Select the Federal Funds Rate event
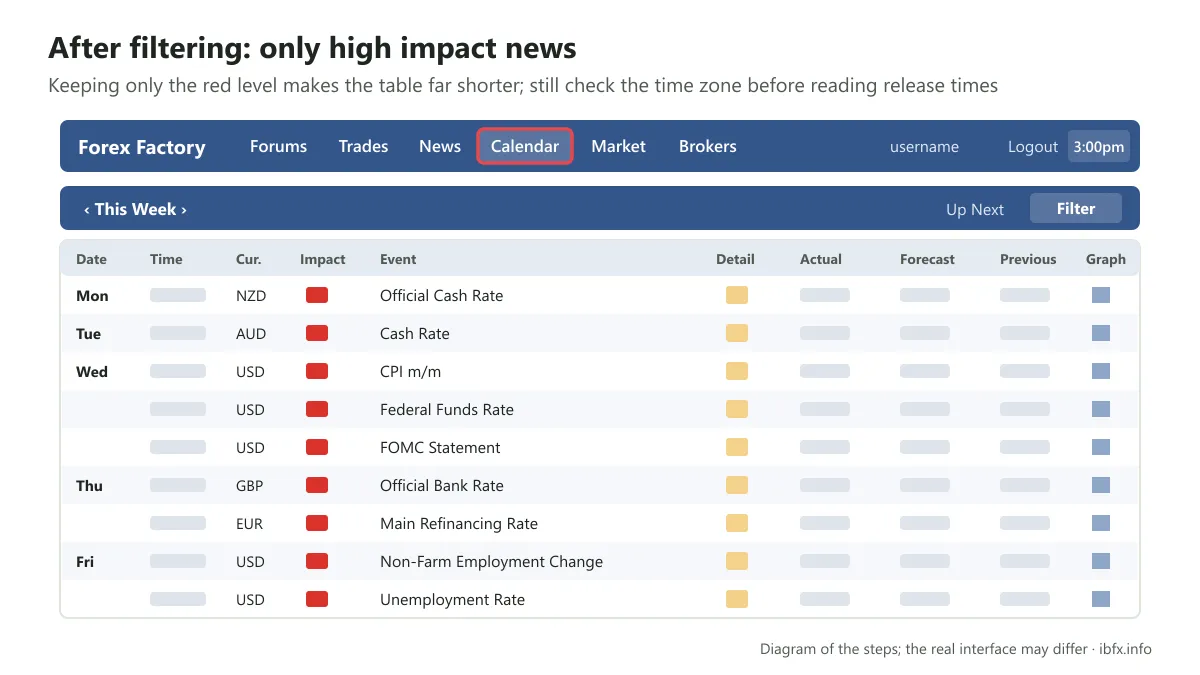 [447, 409]
